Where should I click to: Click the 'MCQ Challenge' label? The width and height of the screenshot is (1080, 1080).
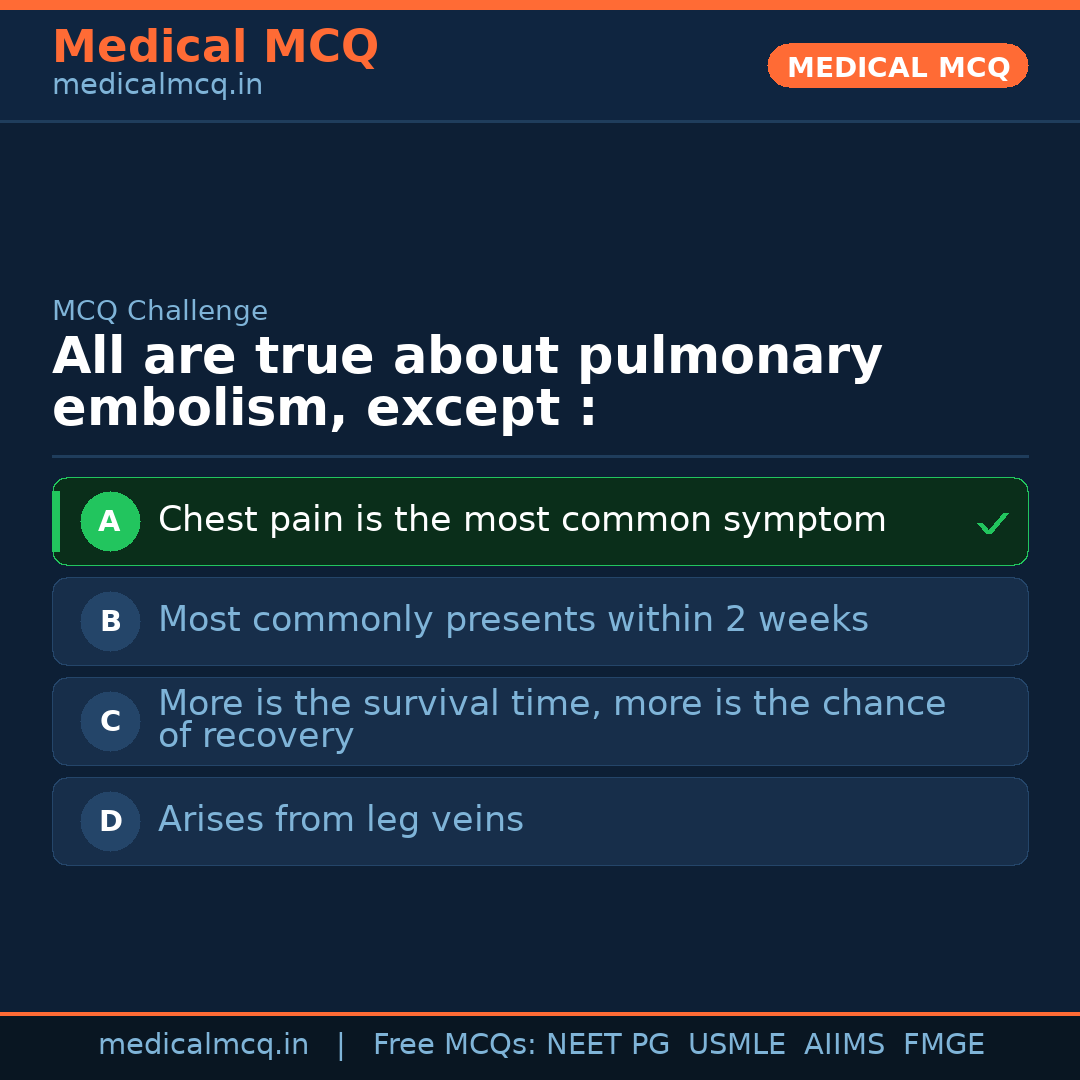coord(160,311)
